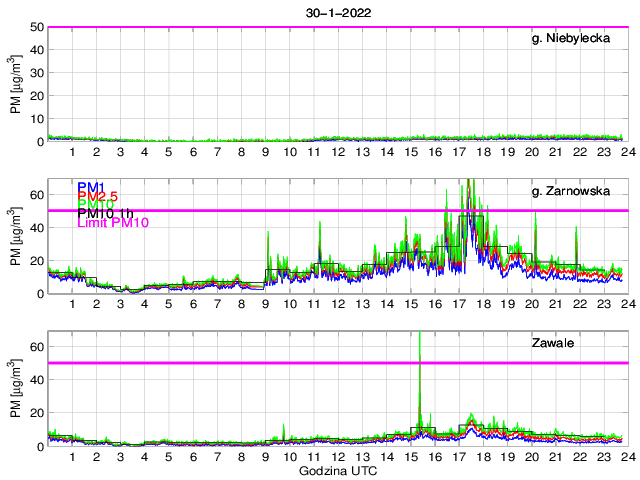Click the chart title 30-1-2022
The width and height of the screenshot is (640, 480).
point(336,13)
